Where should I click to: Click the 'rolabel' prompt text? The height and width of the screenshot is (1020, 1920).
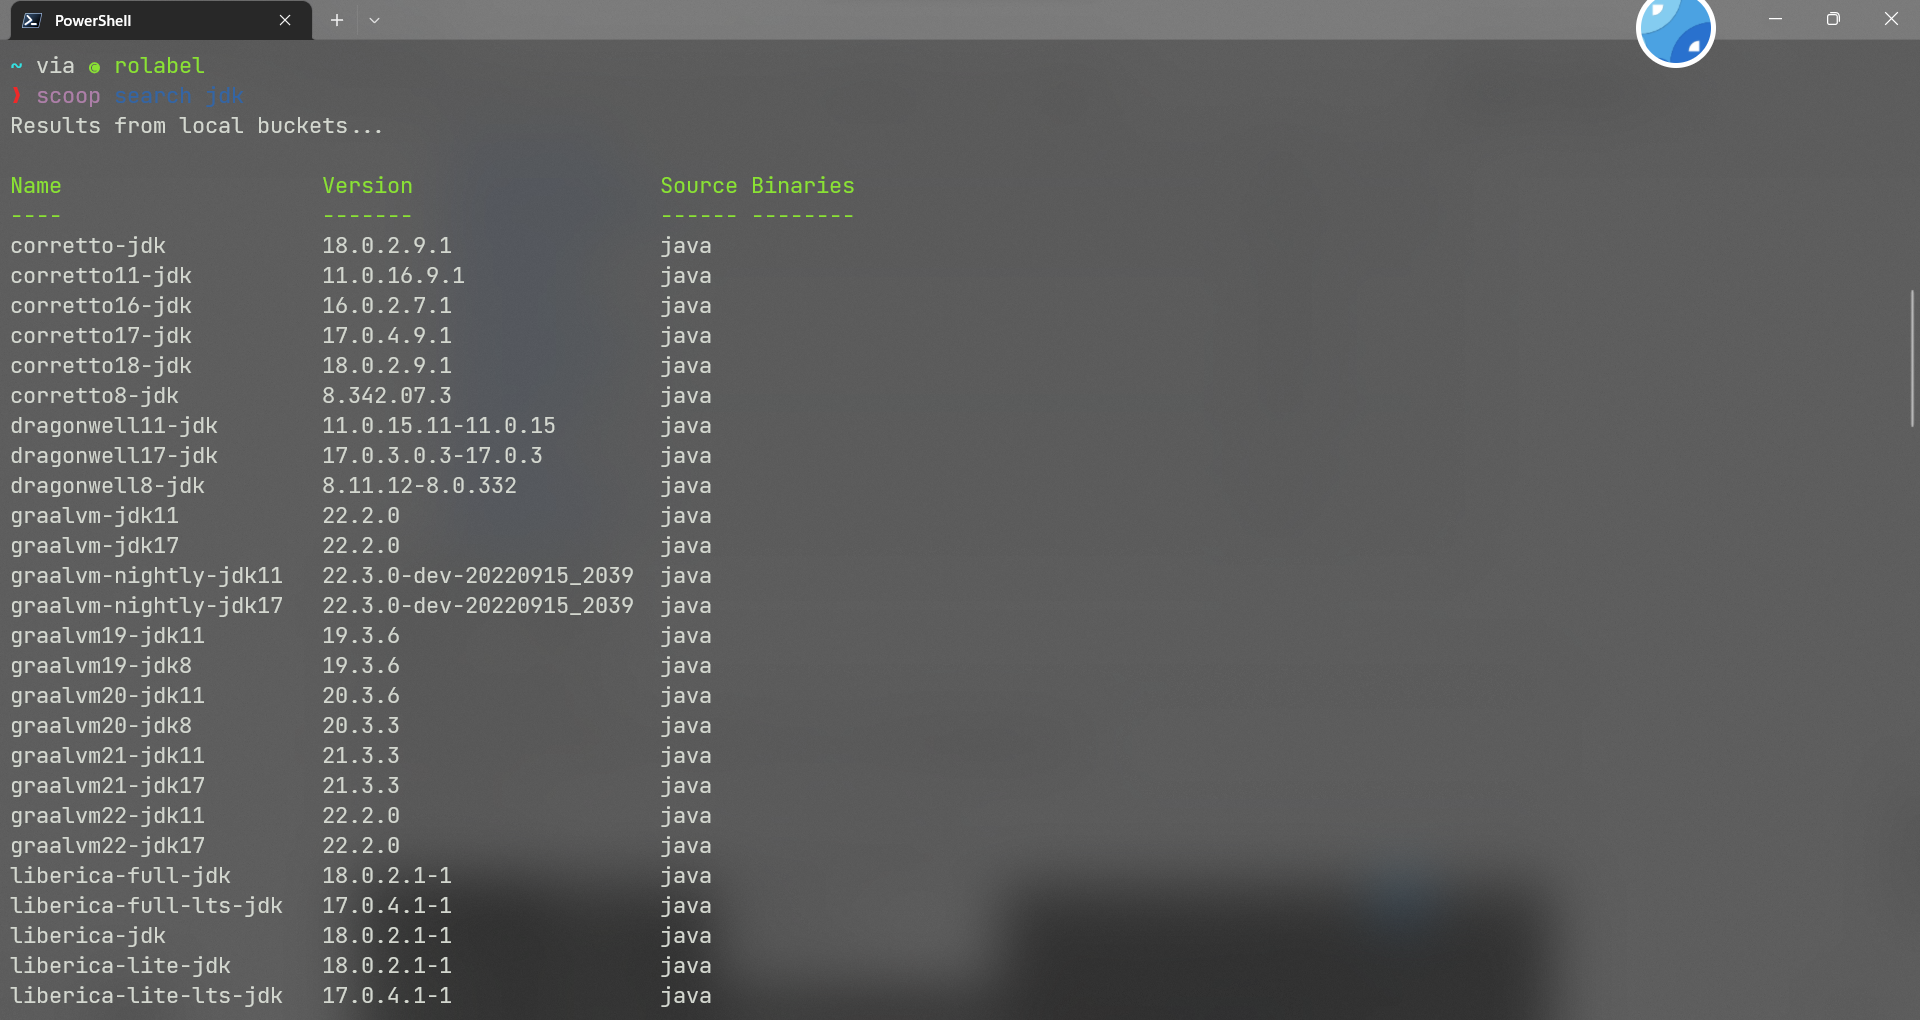coord(159,66)
